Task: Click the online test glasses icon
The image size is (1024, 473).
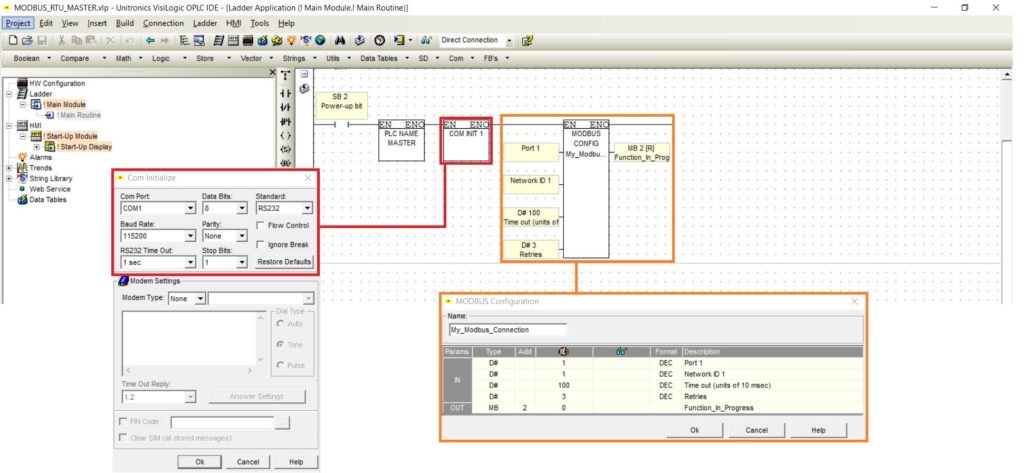Action: [427, 41]
